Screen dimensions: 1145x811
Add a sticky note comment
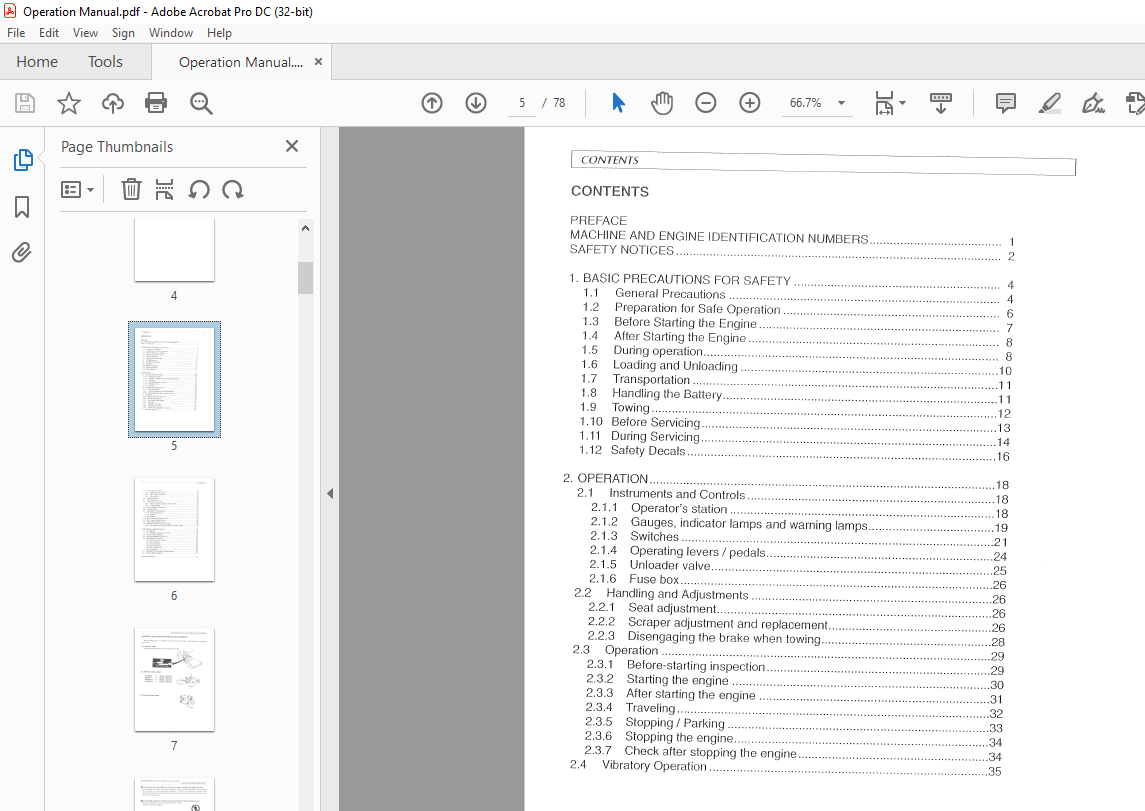1006,103
